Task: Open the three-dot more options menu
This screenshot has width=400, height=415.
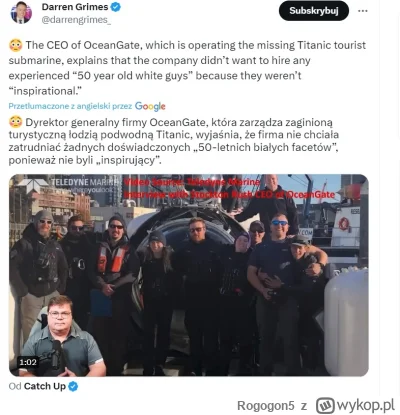Action: (x=363, y=11)
